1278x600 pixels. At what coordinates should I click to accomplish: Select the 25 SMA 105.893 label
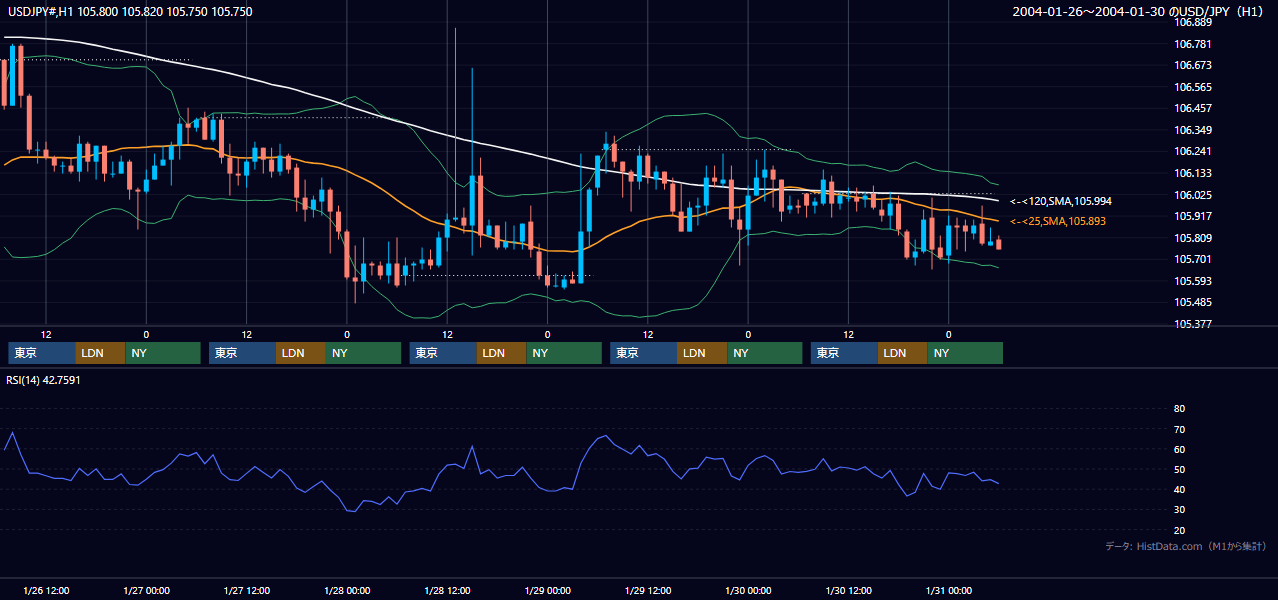pos(1058,221)
